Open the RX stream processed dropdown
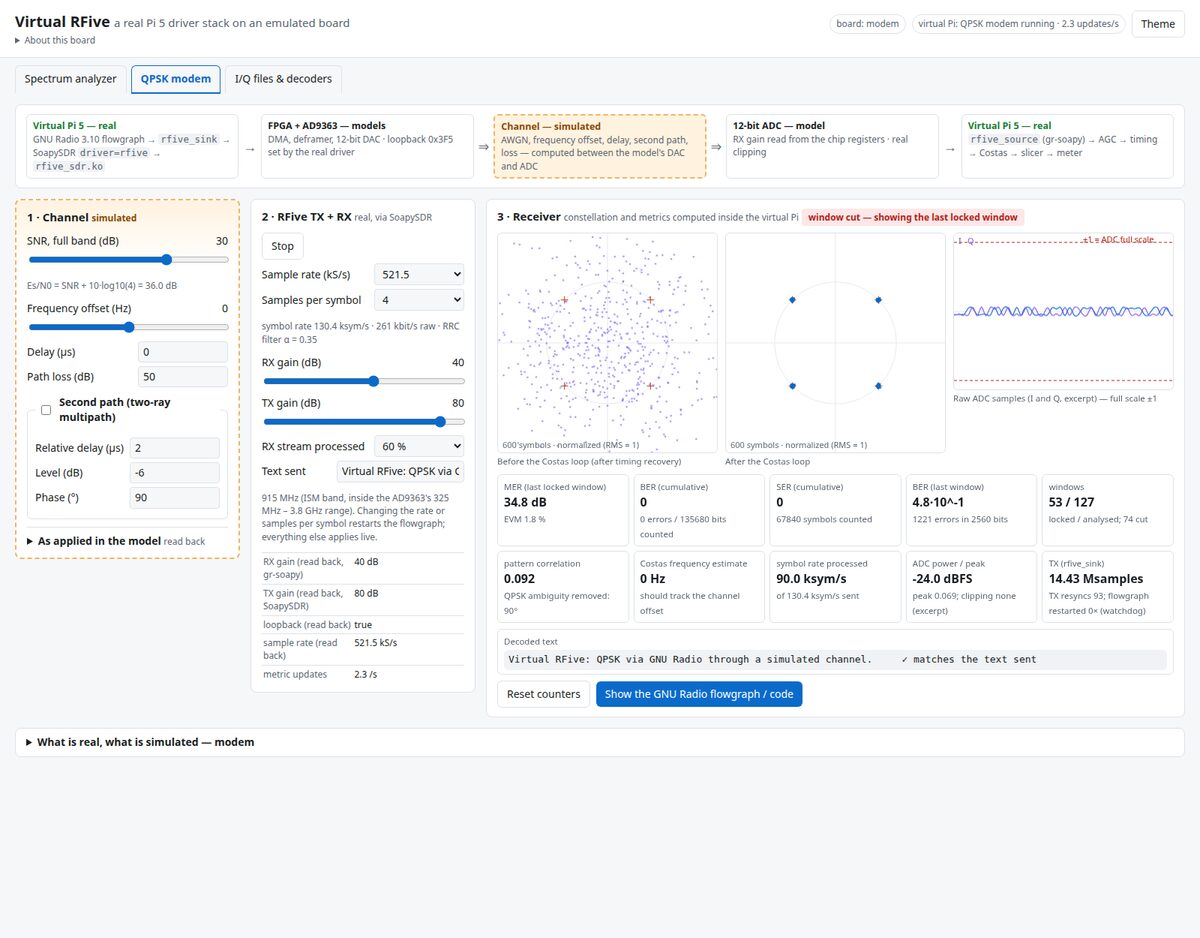The height and width of the screenshot is (938, 1200). [419, 446]
